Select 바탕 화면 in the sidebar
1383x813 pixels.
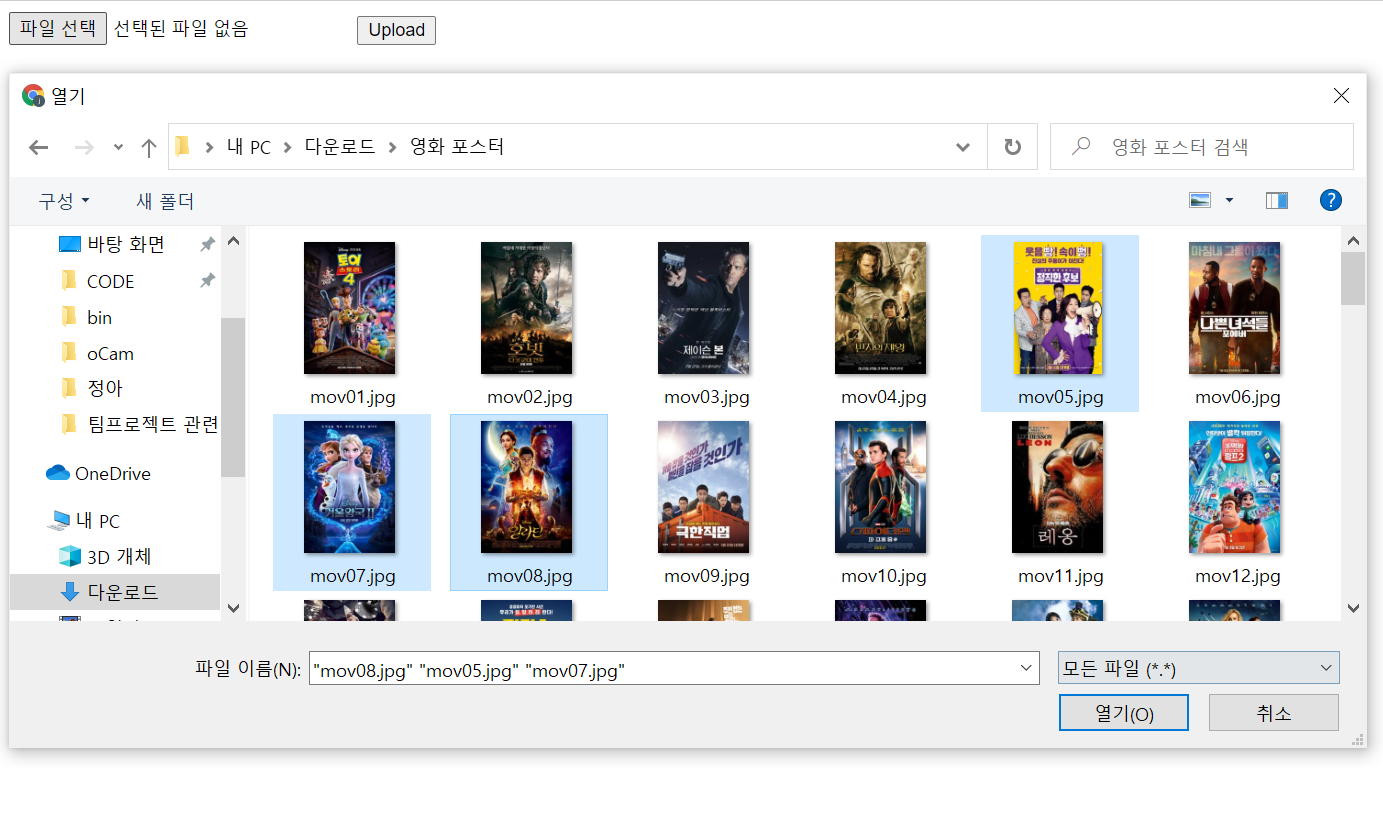point(126,244)
